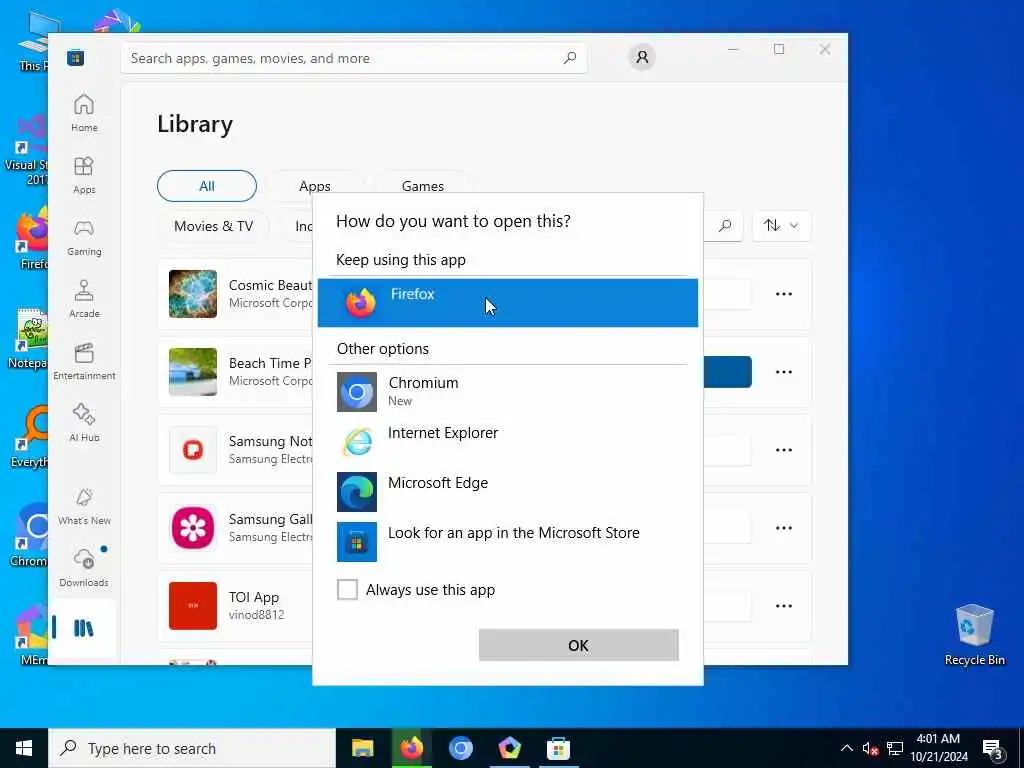Switch to the Apps filter tab
Image resolution: width=1024 pixels, height=768 pixels.
click(315, 186)
